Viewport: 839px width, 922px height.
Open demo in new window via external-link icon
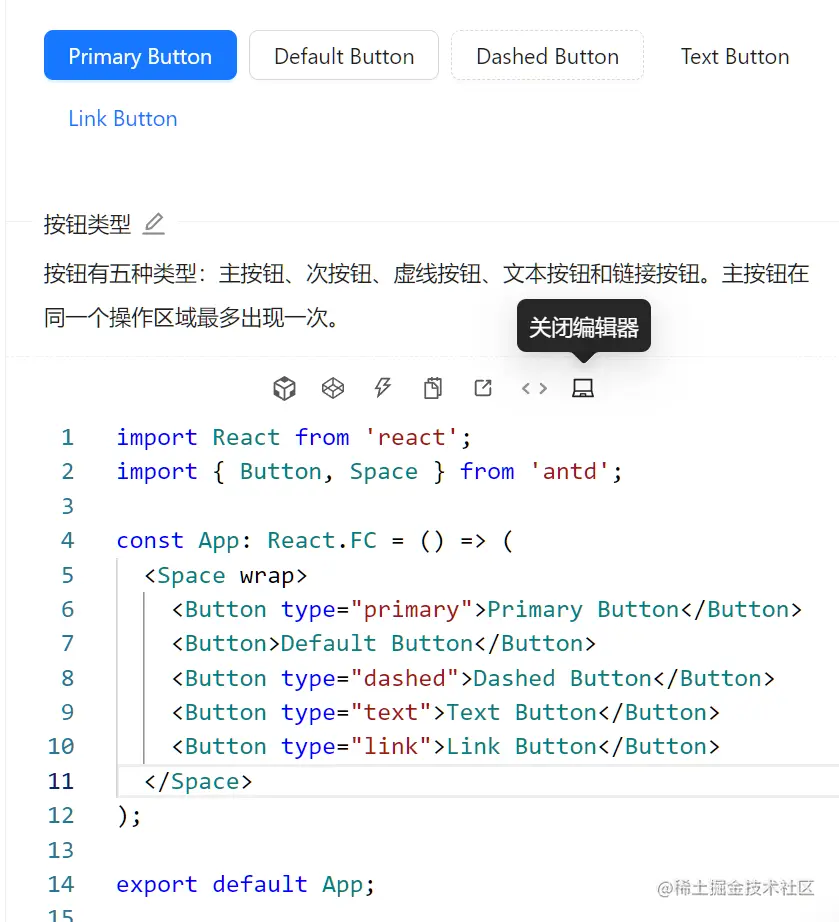483,388
